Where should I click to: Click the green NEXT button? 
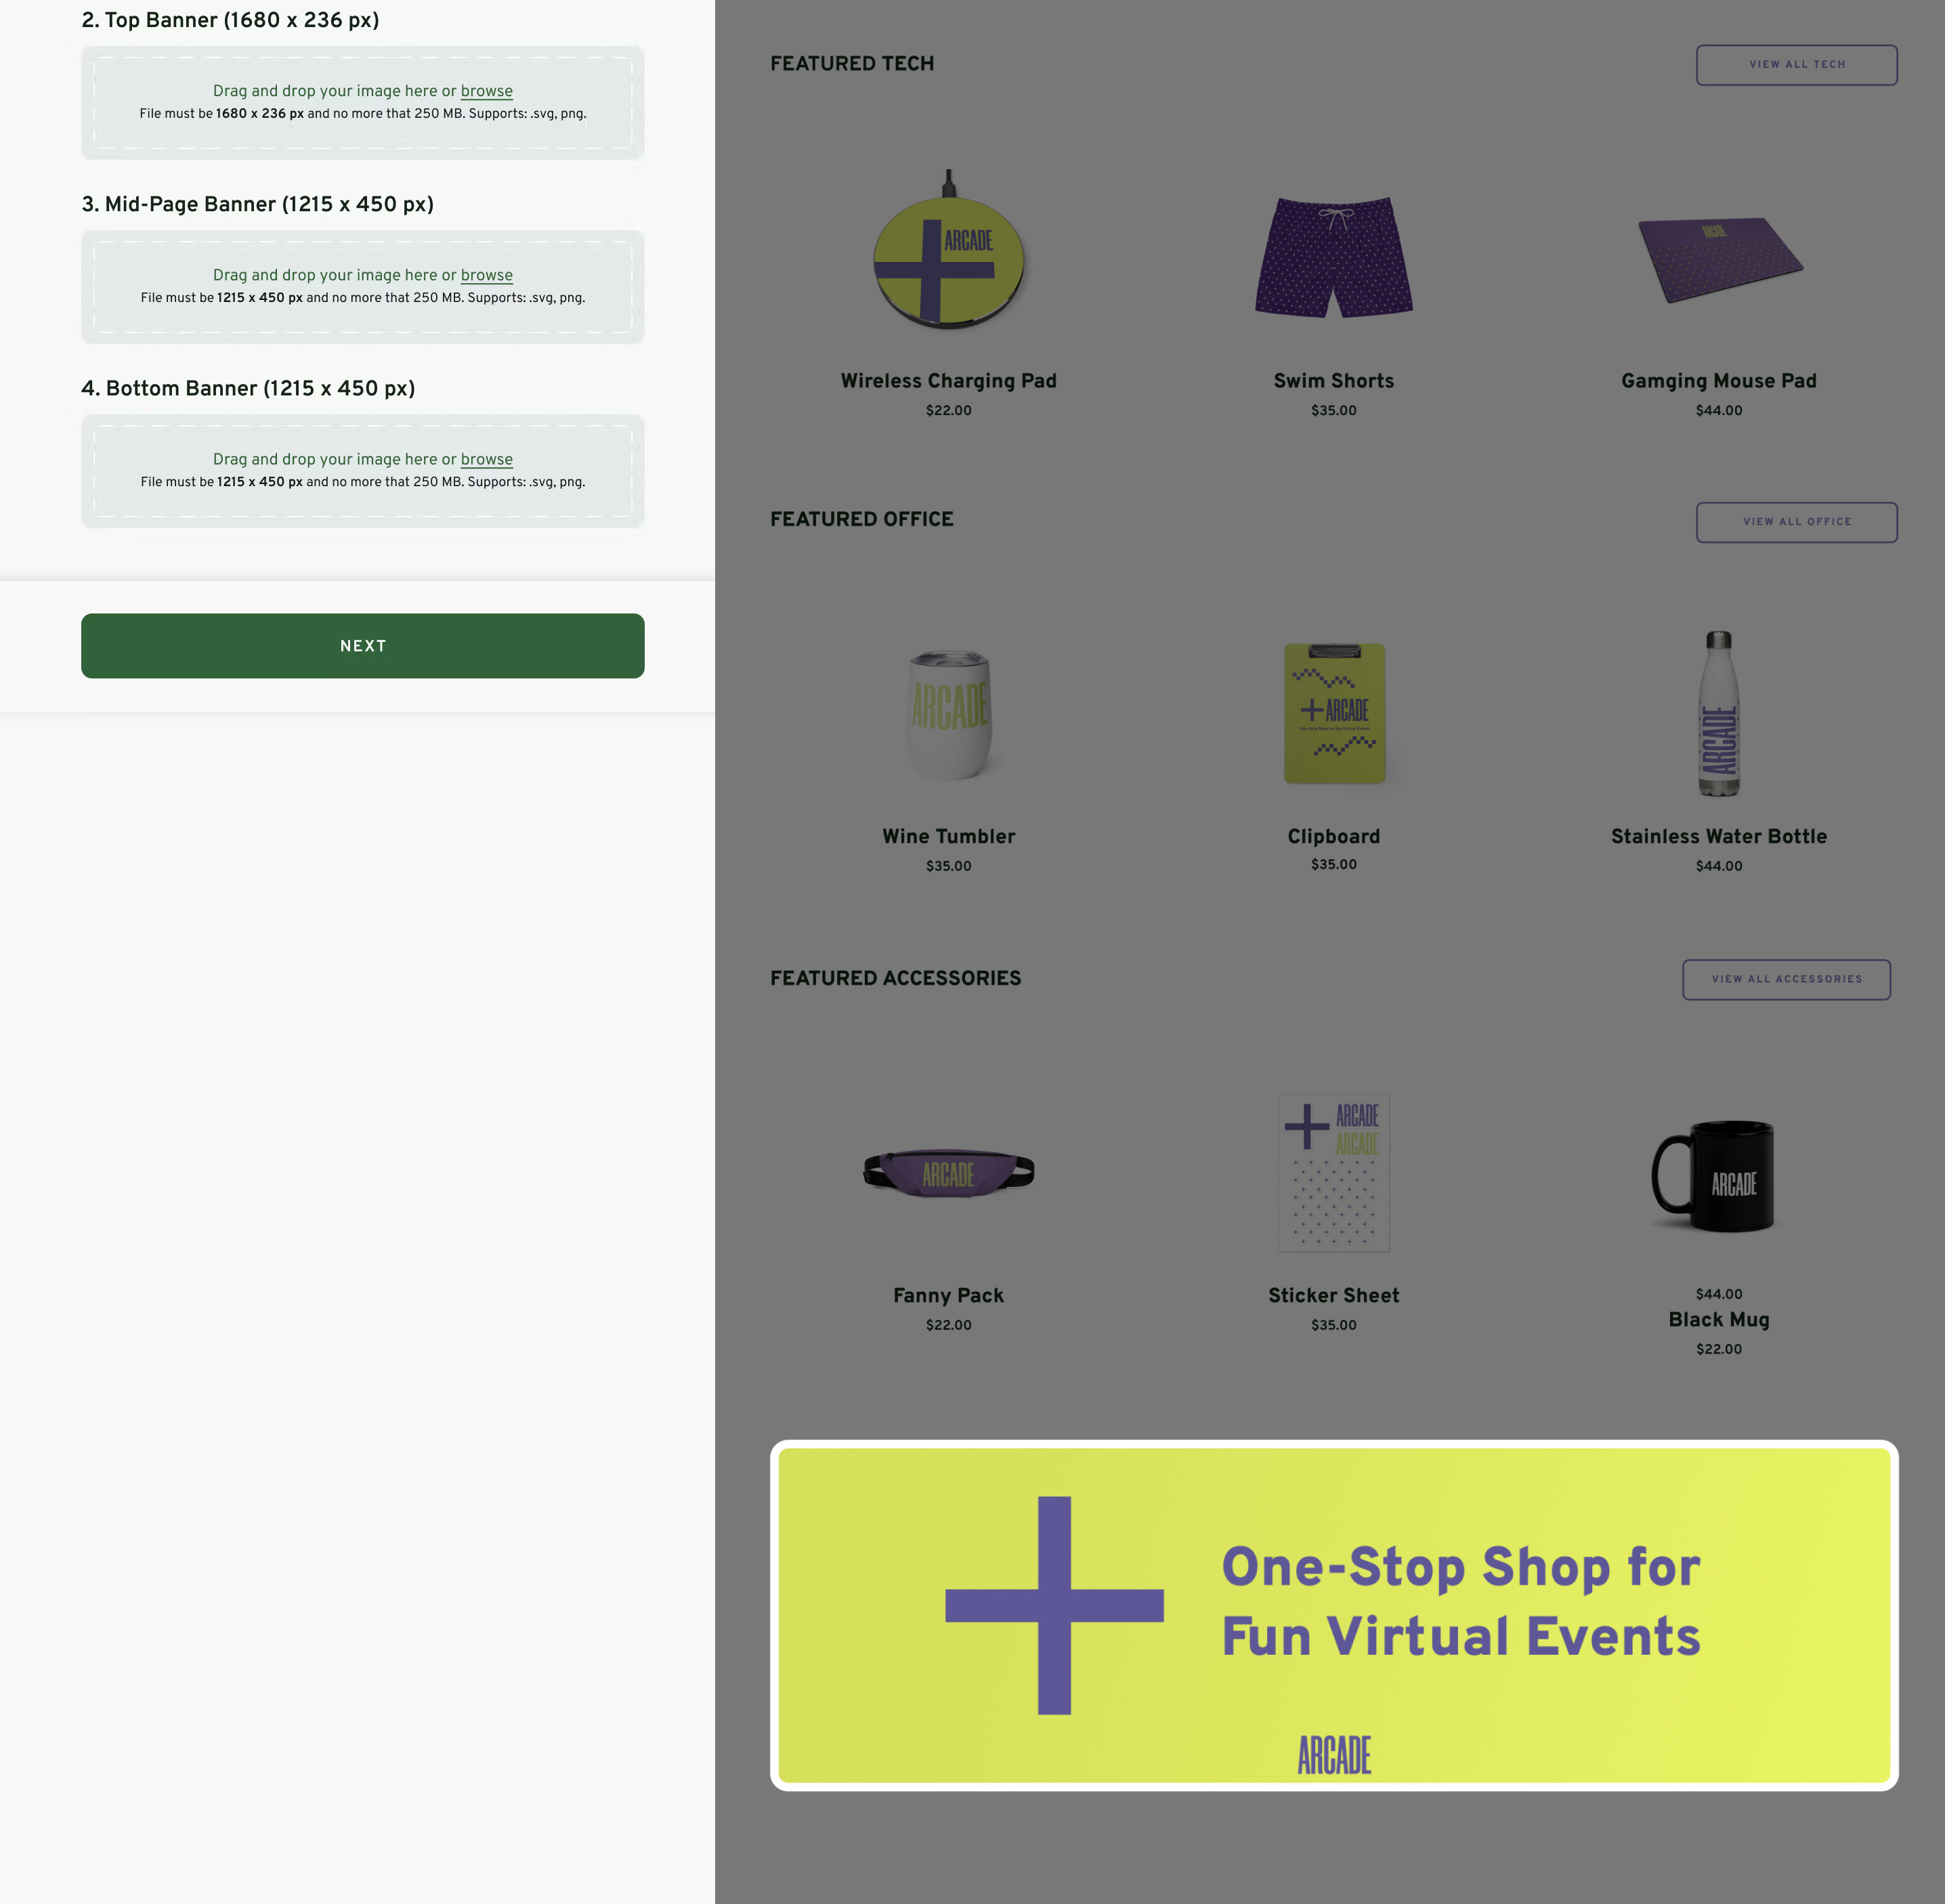click(363, 646)
